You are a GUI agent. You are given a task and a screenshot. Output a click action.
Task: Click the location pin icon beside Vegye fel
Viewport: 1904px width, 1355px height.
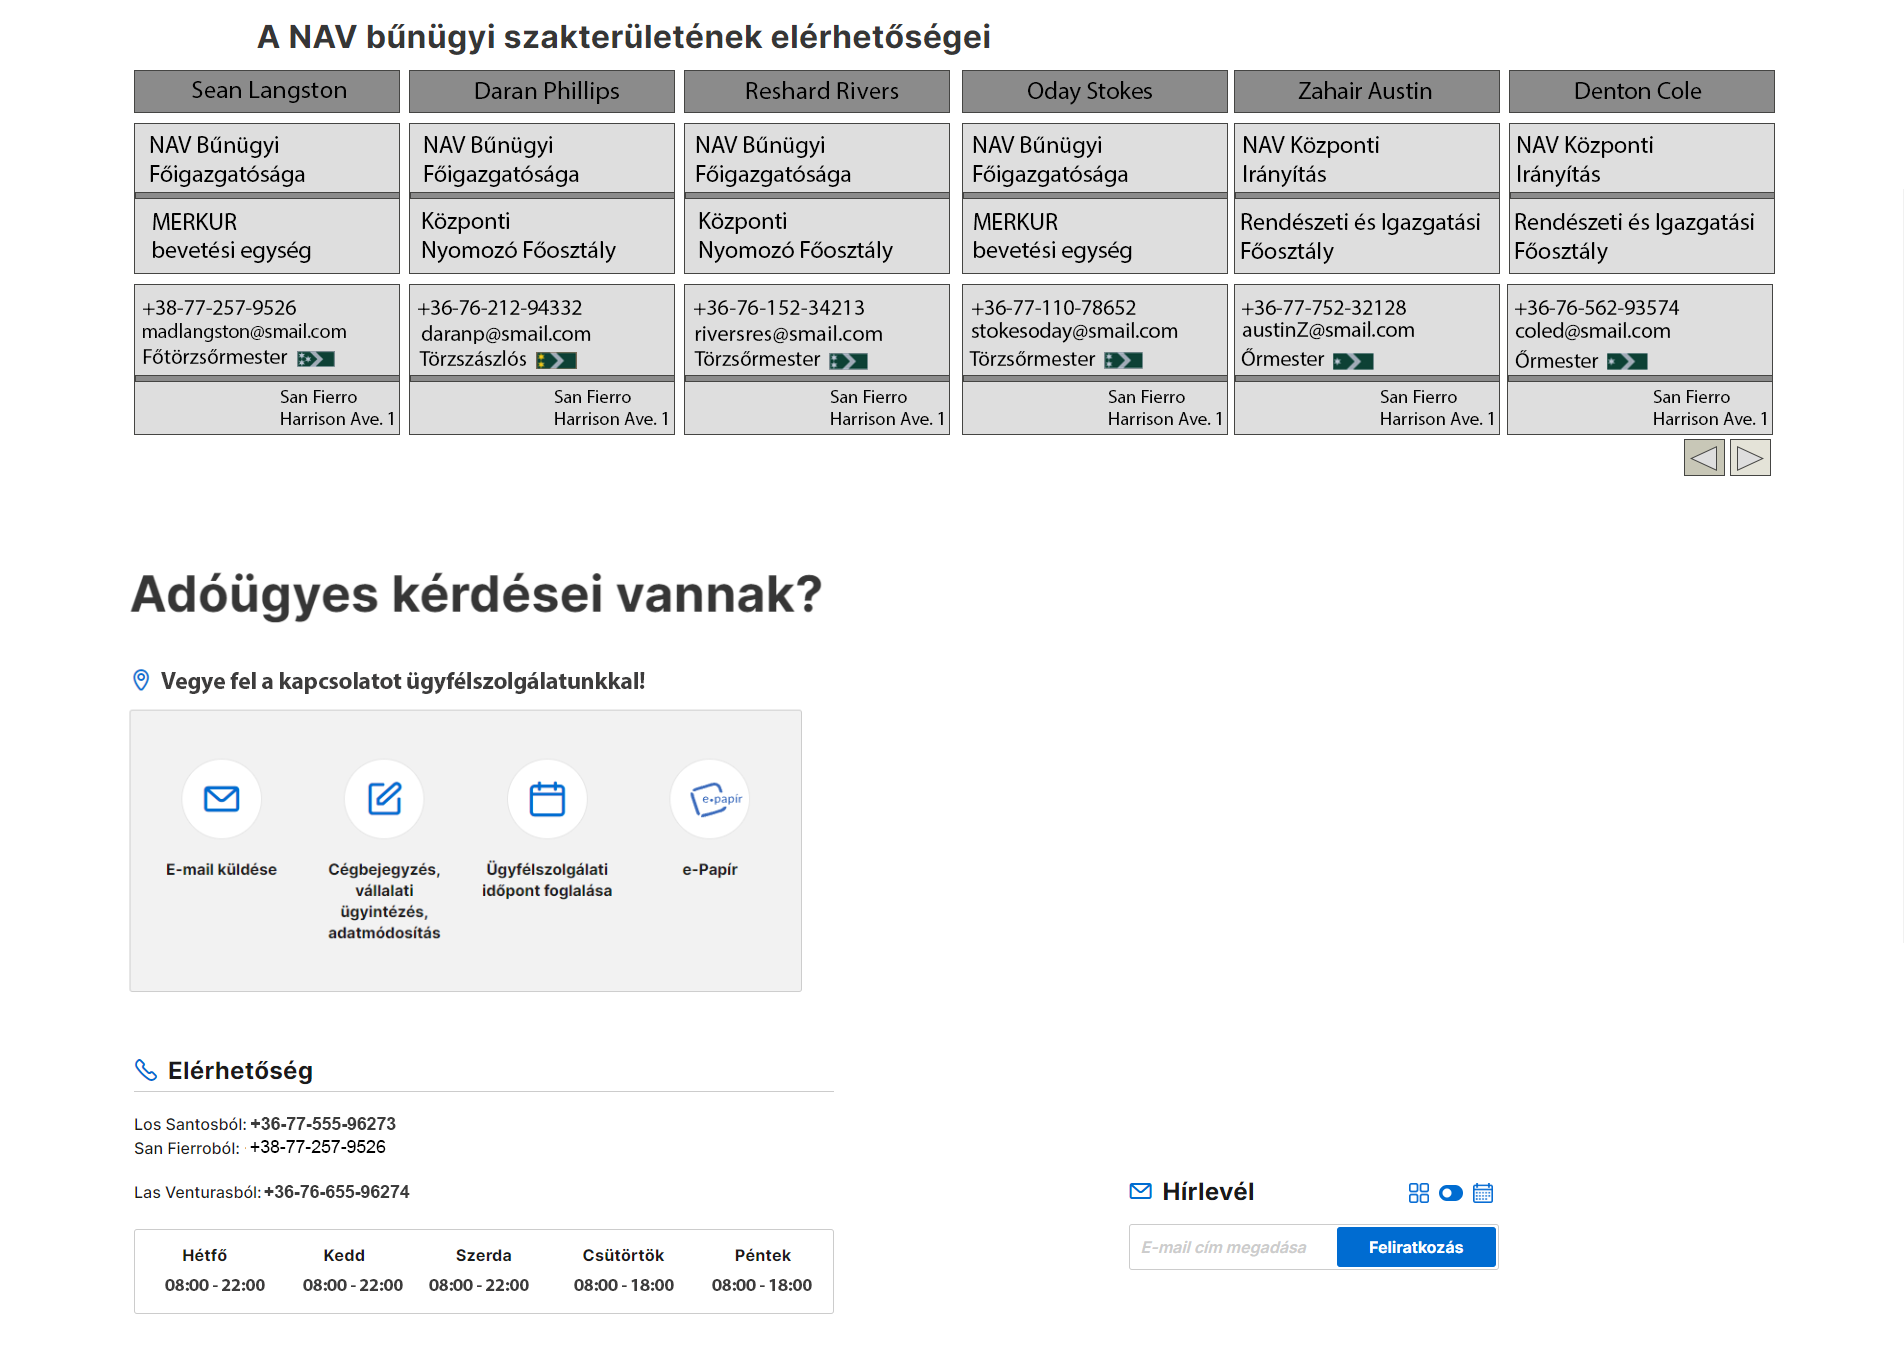point(141,680)
